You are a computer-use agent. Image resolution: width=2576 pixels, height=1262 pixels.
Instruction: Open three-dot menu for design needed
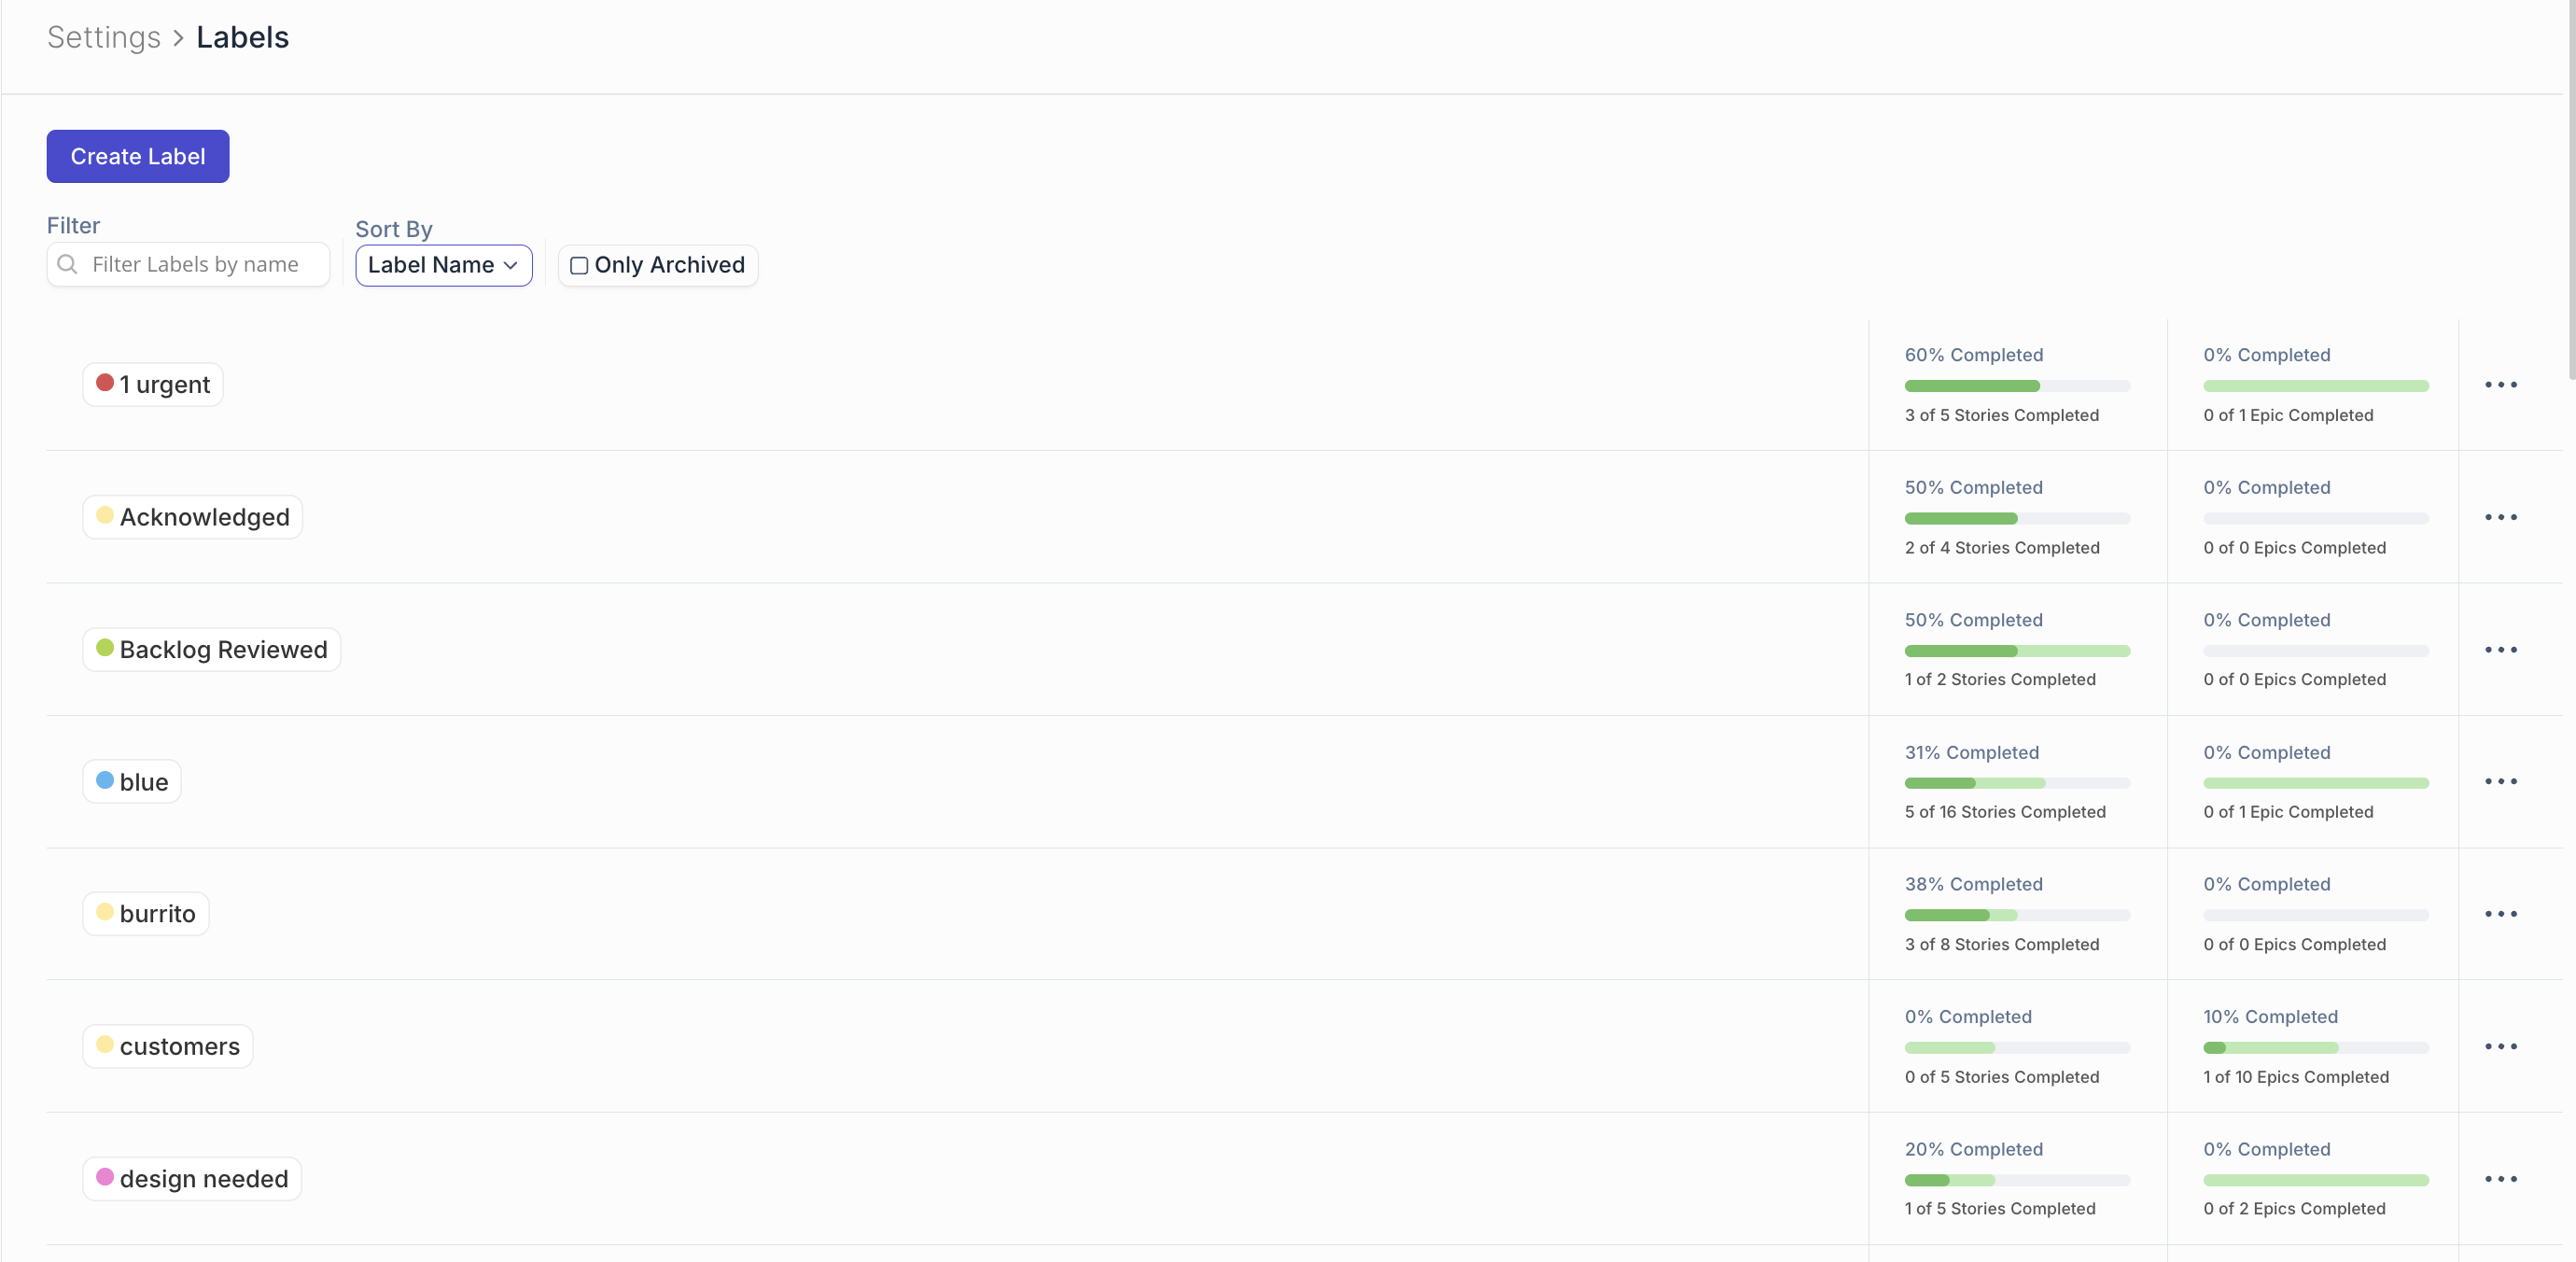click(x=2500, y=1179)
